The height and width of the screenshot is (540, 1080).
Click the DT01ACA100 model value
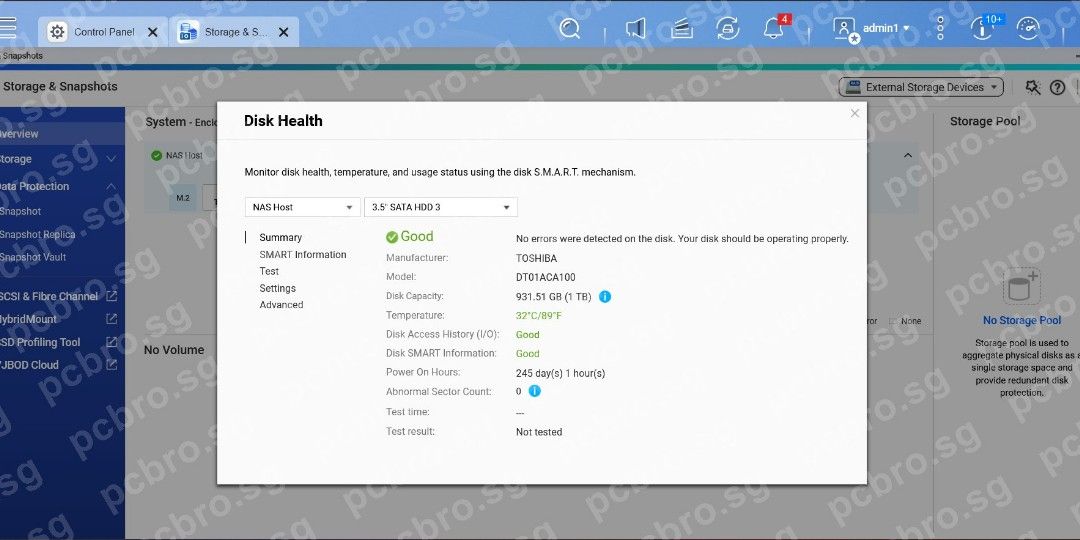(546, 278)
